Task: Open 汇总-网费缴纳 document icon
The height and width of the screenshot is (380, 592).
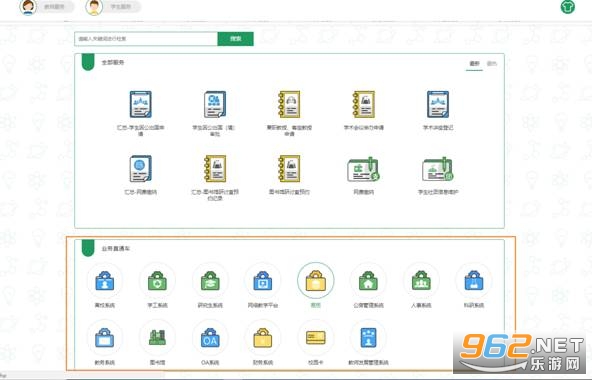Action: (140, 169)
